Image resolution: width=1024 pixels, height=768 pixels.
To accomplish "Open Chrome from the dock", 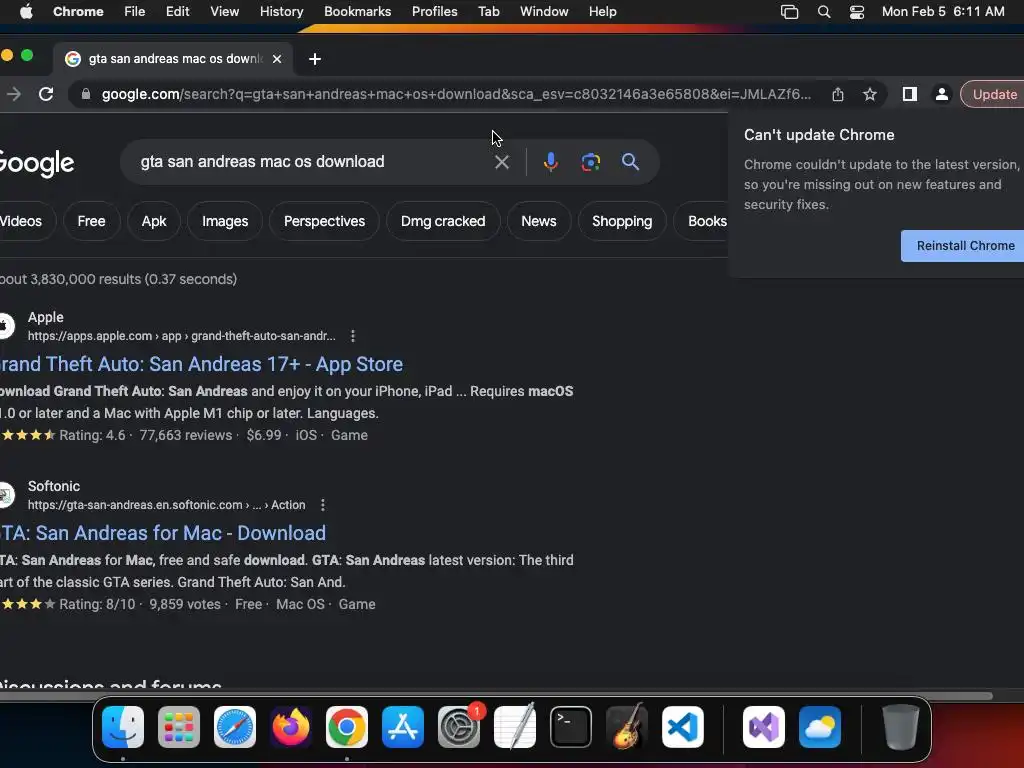I will tap(347, 727).
